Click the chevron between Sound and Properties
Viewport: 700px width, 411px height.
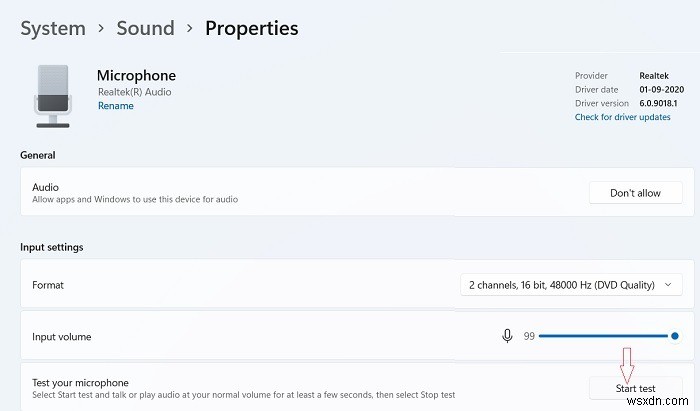click(x=190, y=28)
